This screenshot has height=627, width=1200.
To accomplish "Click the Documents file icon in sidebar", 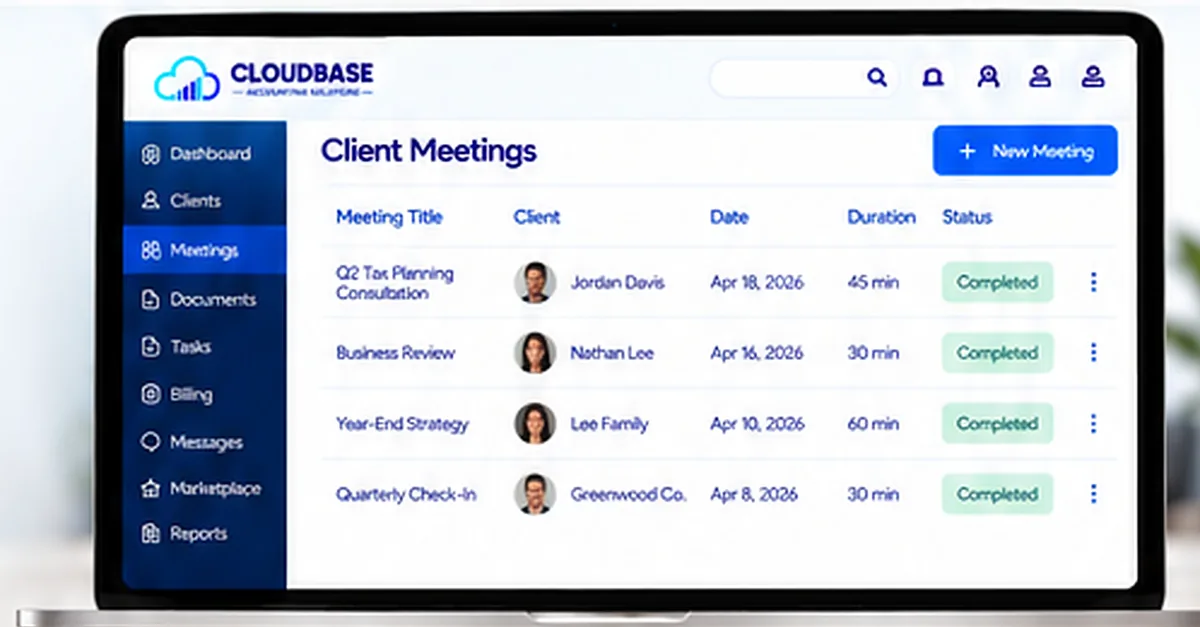I will 151,299.
